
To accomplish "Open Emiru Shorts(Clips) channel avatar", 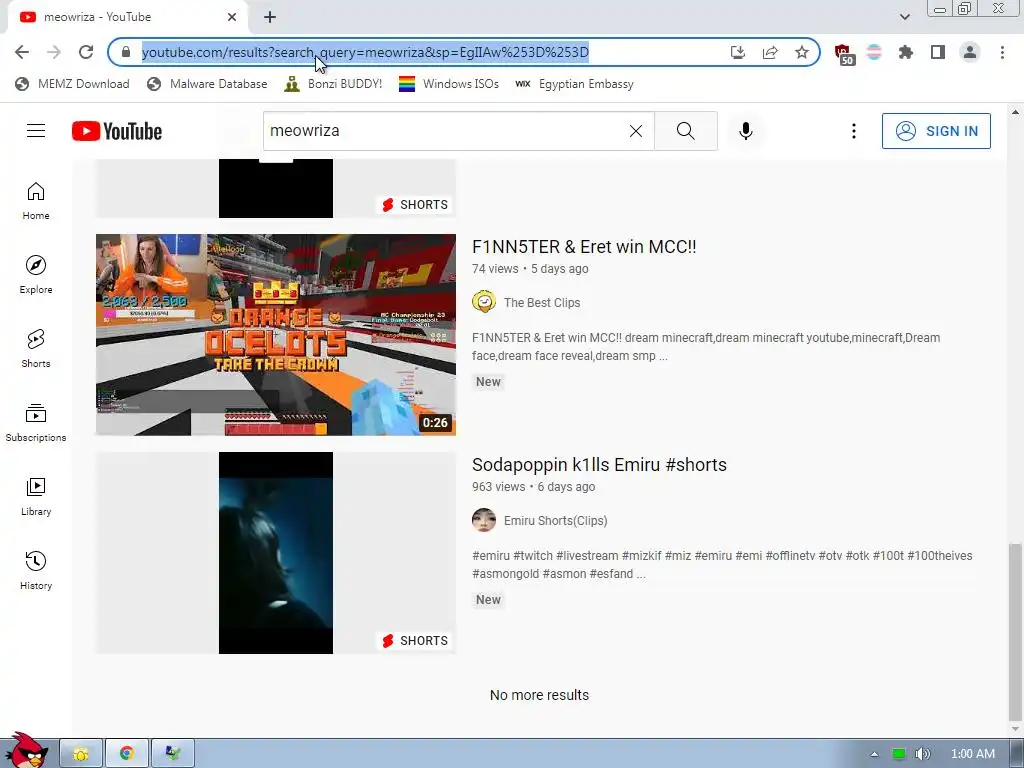I will 484,520.
